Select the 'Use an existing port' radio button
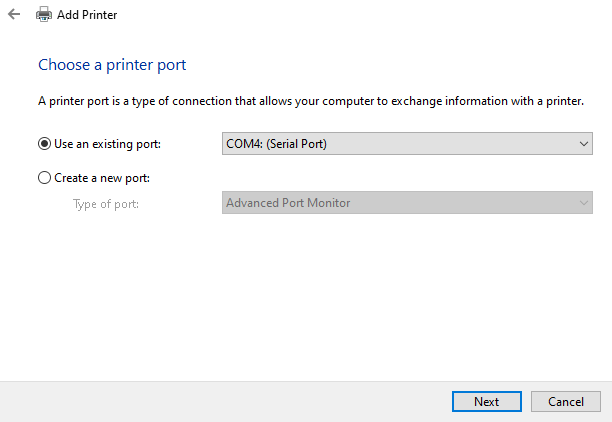The width and height of the screenshot is (612, 422). click(44, 144)
